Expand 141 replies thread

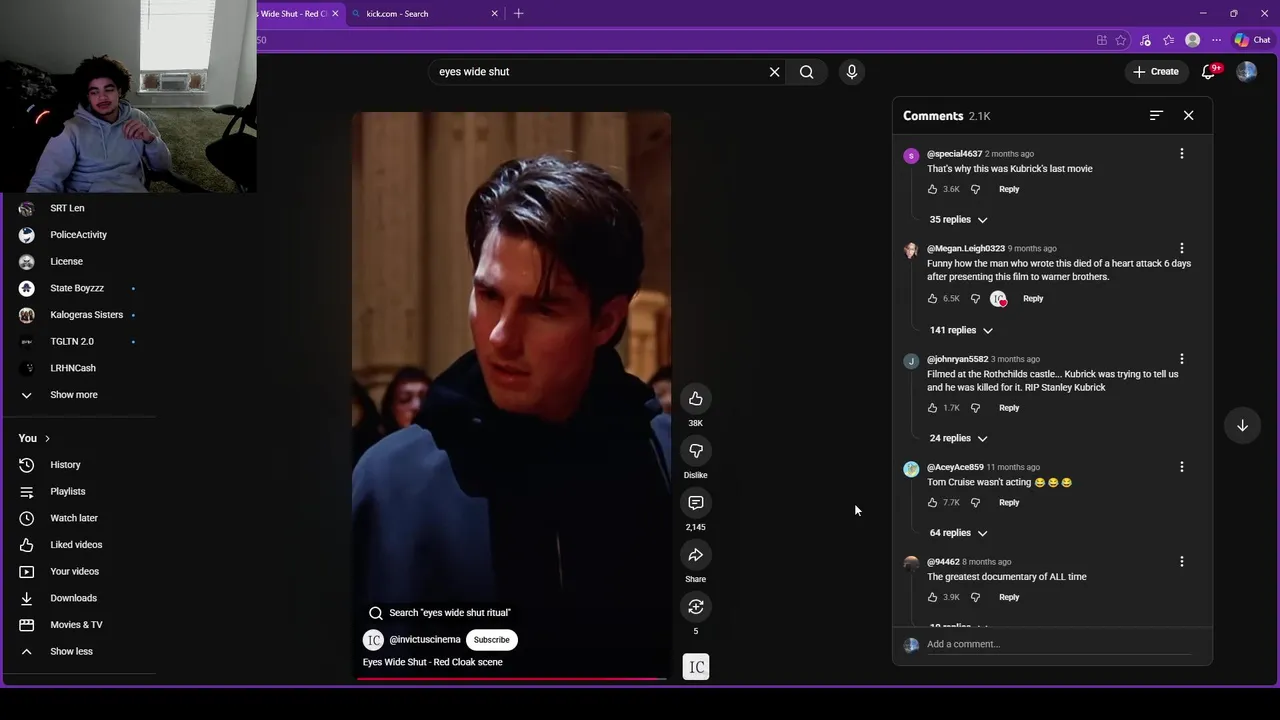(x=961, y=330)
